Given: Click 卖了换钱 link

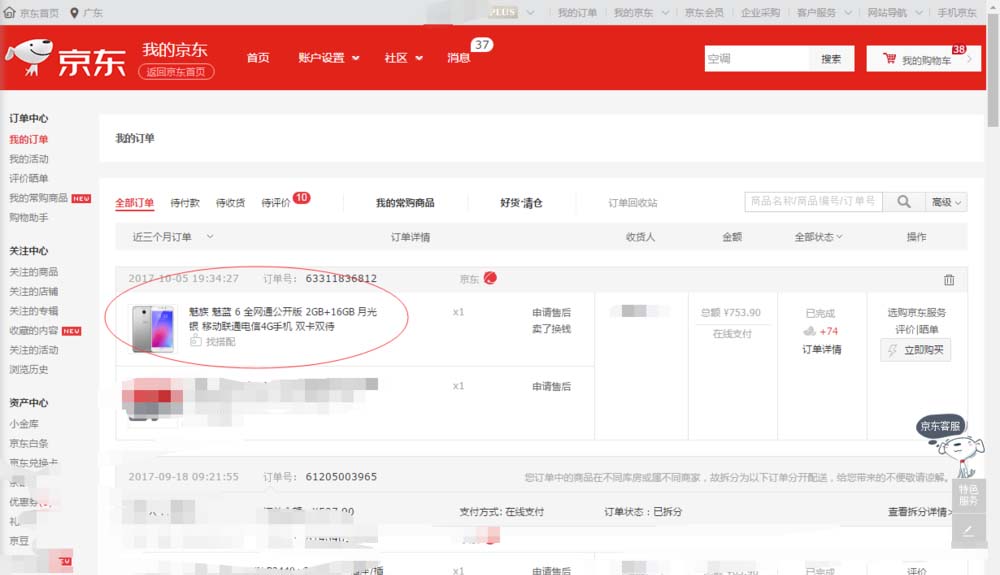Looking at the screenshot, I should [552, 329].
